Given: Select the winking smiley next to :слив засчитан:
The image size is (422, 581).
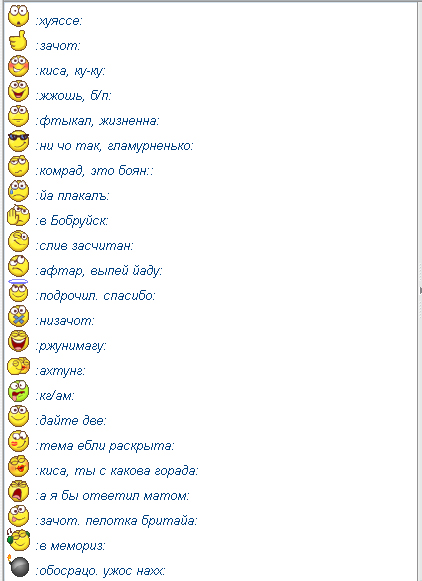Looking at the screenshot, I should (18, 241).
